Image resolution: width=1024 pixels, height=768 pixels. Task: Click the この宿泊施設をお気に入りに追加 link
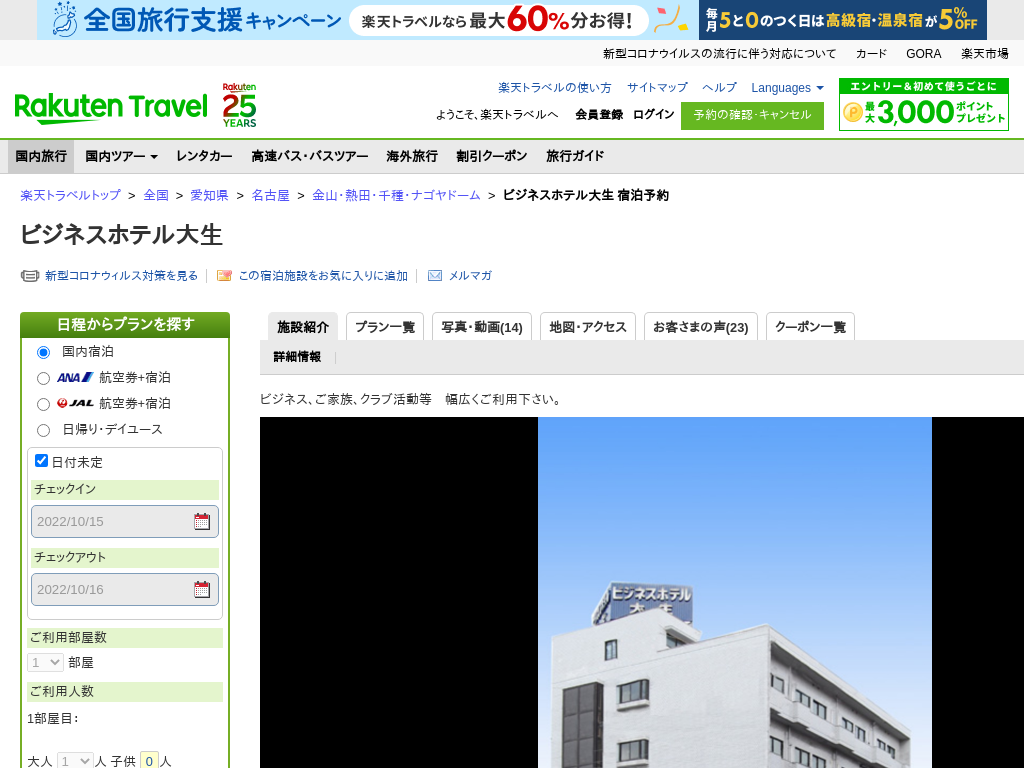(x=323, y=276)
